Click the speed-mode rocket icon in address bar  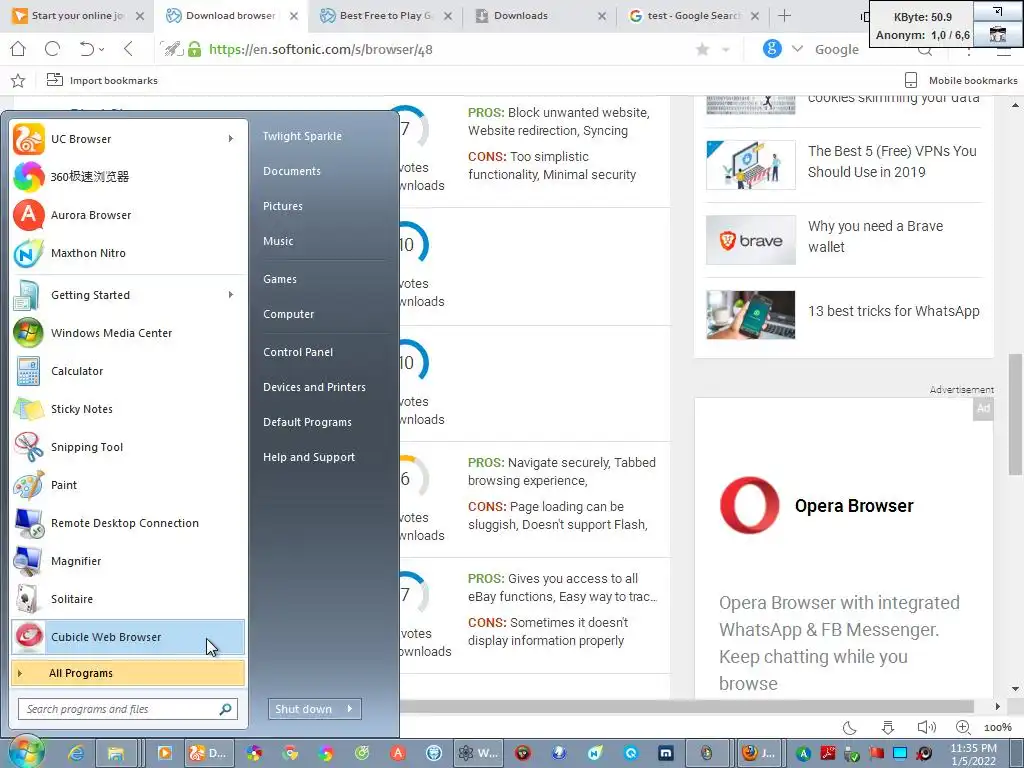tap(172, 49)
